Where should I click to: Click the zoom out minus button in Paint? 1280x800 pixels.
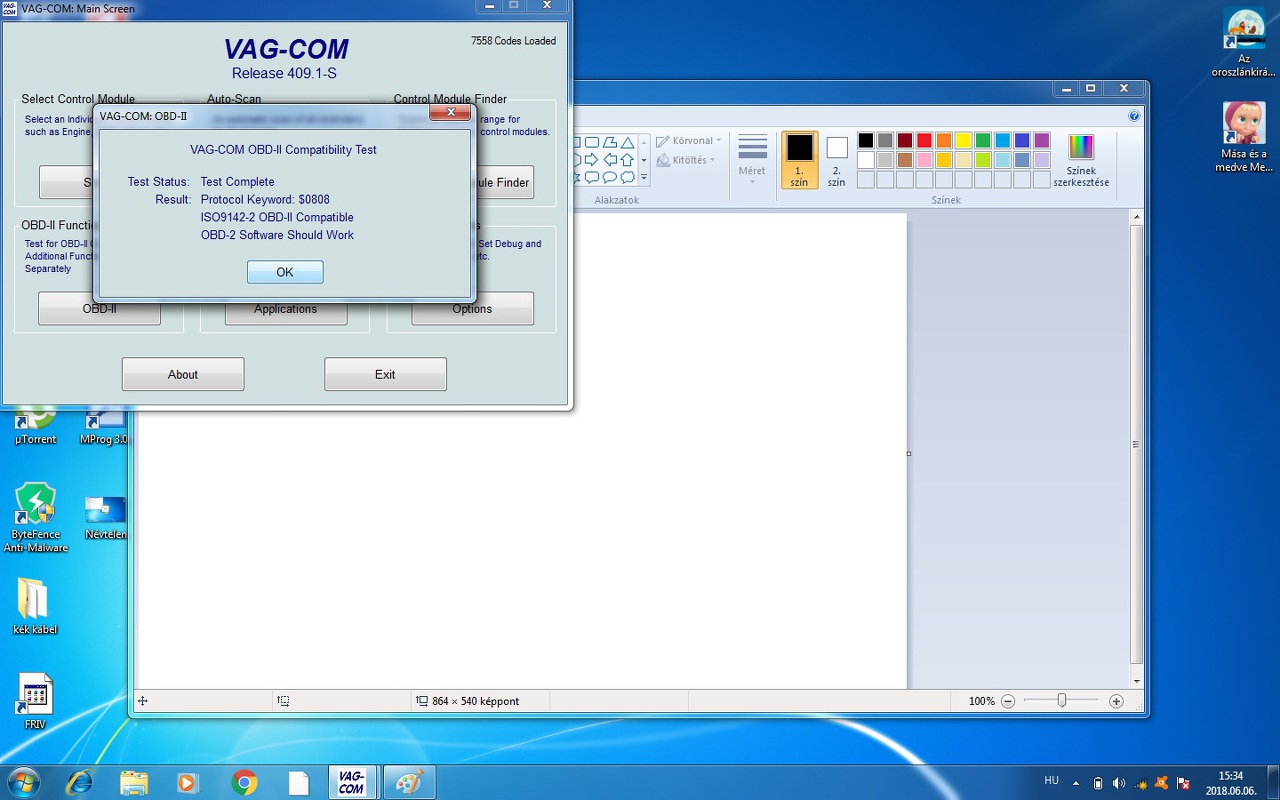click(1008, 702)
